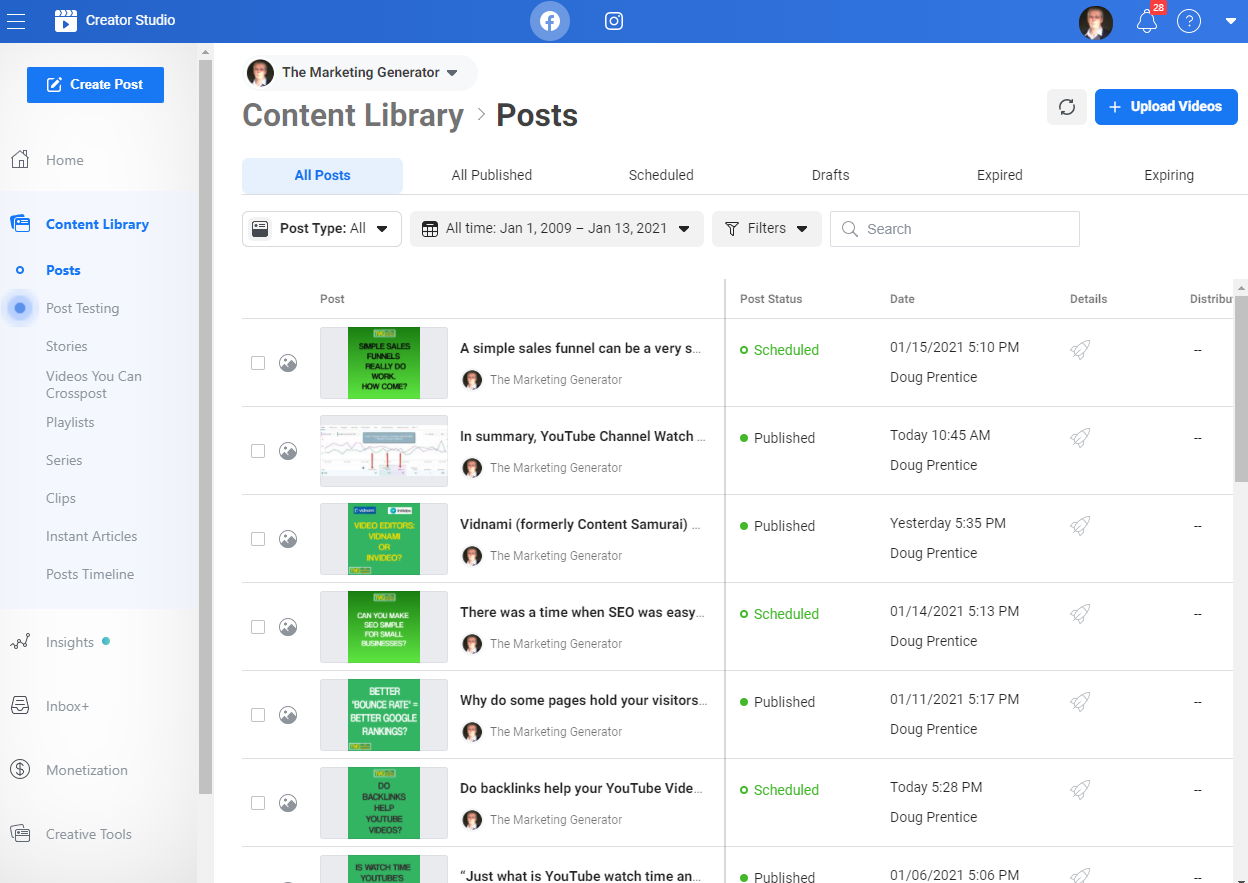Open Inbox+ in the sidebar
Viewport: 1248px width, 883px height.
pos(67,706)
